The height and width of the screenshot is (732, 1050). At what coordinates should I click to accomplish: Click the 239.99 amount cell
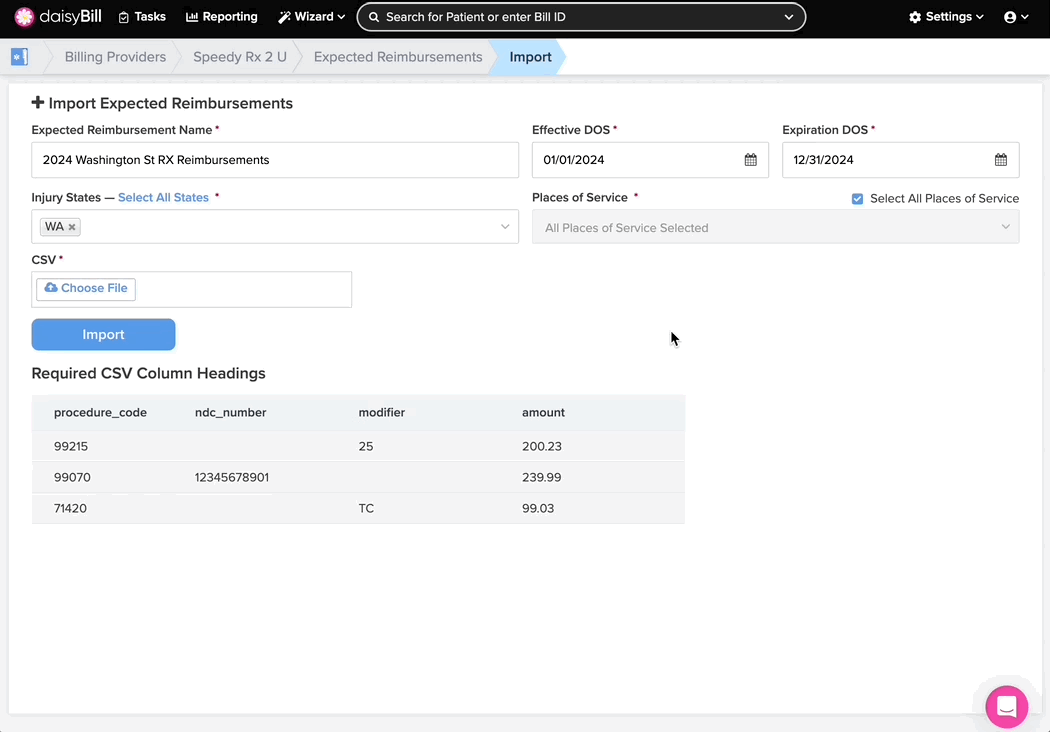542,478
